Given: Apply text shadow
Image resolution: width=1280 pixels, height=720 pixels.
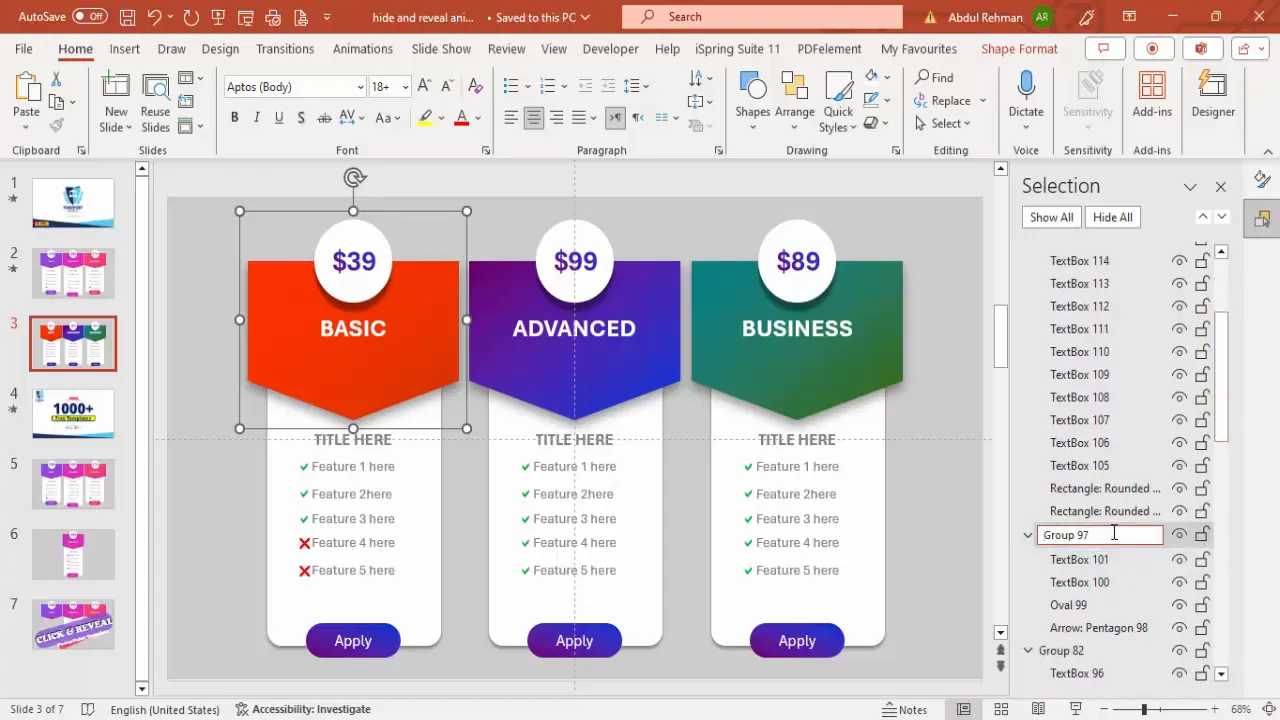Looking at the screenshot, I should click(301, 118).
